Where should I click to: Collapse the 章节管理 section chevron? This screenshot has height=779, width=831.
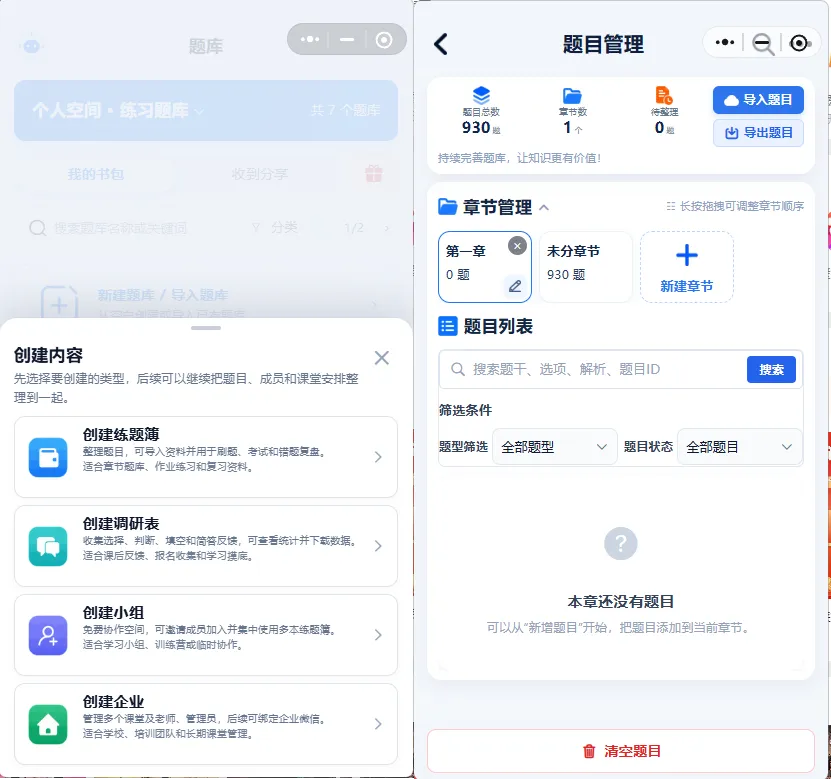point(544,207)
